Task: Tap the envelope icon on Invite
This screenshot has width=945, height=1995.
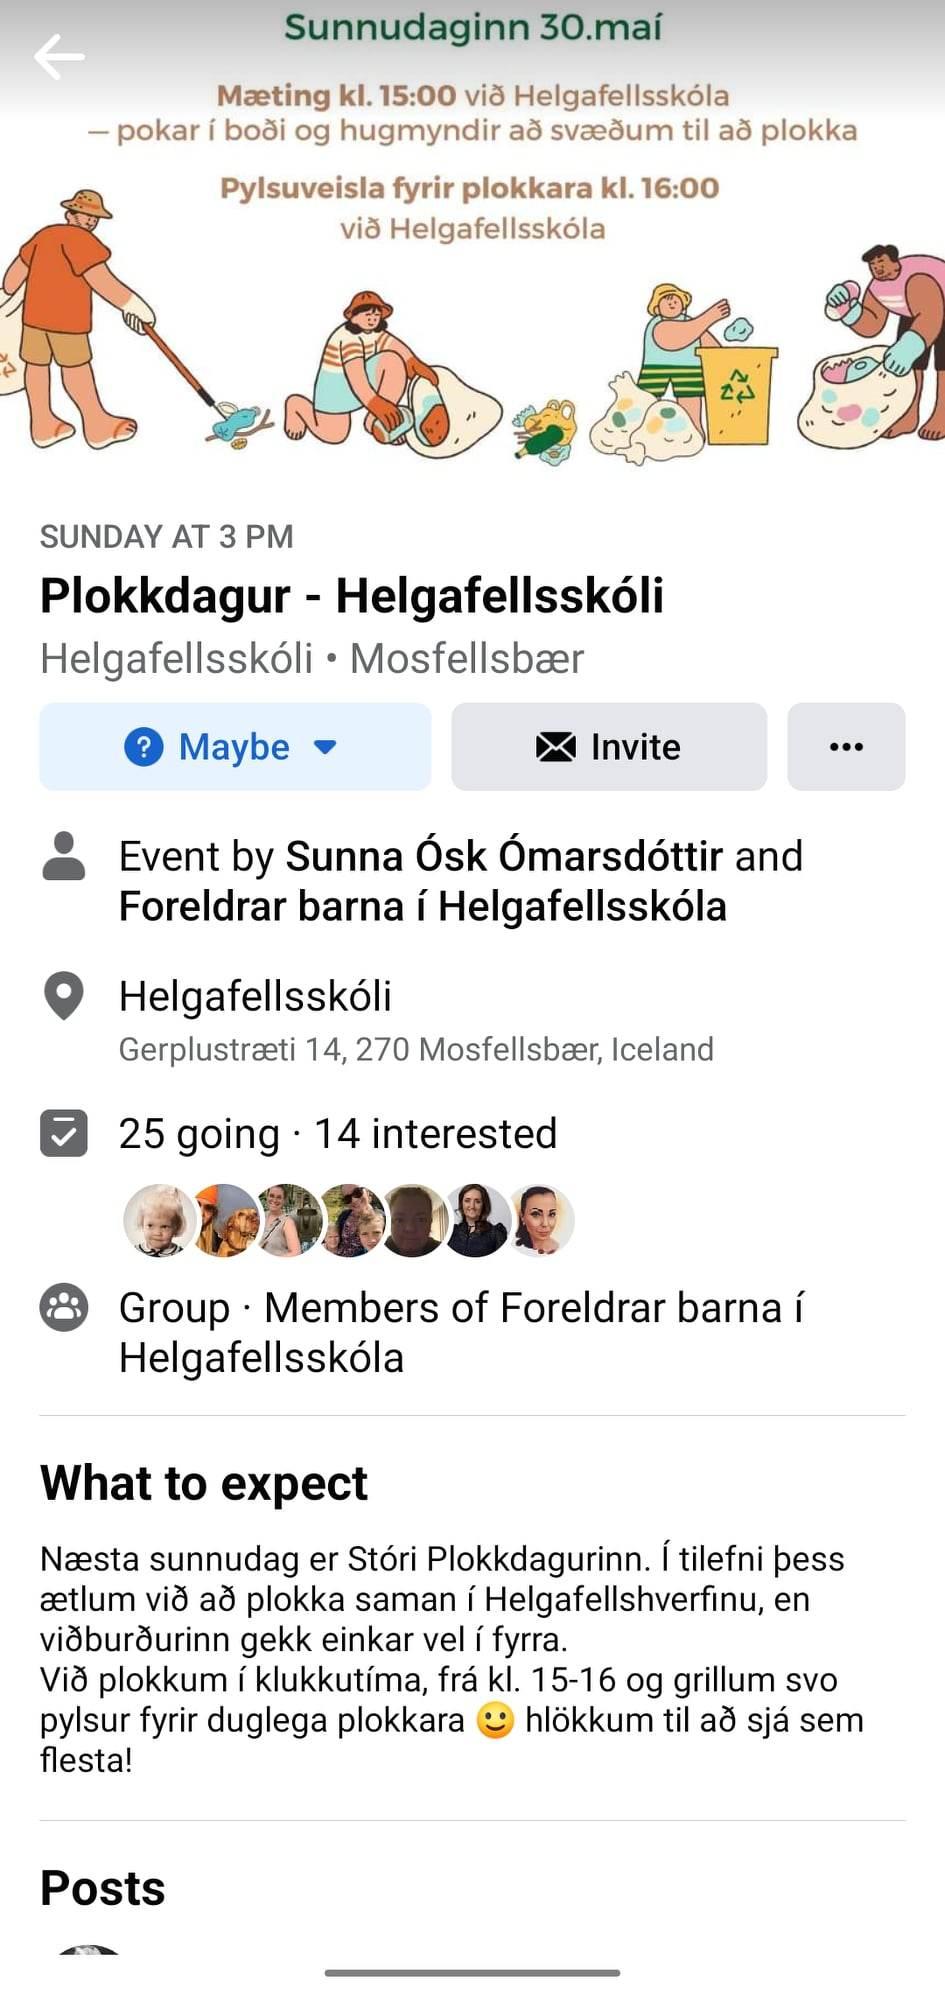Action: (x=556, y=747)
